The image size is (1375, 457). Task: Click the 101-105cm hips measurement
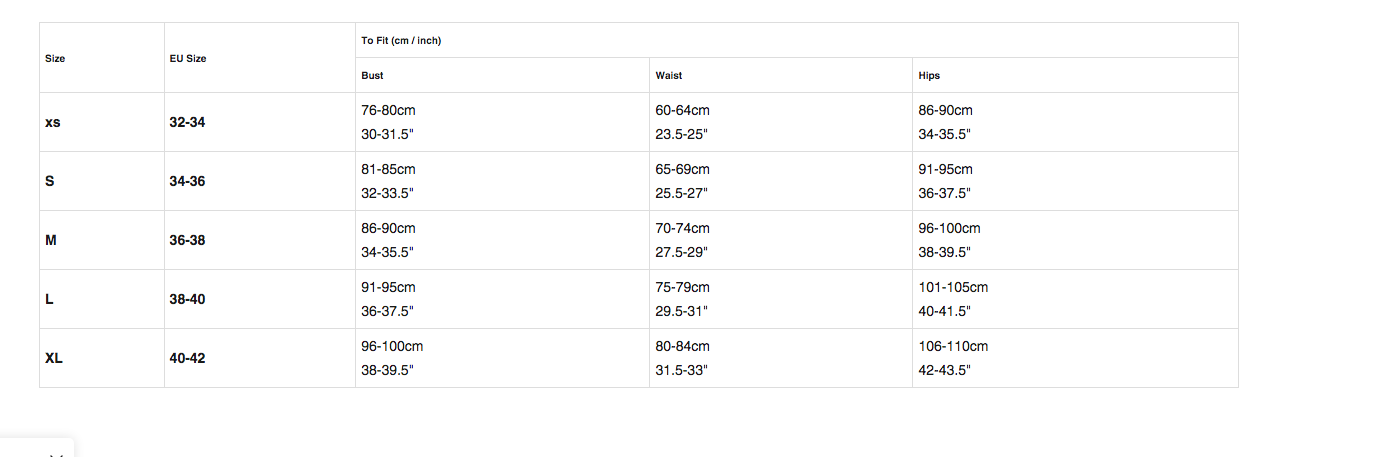[x=953, y=287]
